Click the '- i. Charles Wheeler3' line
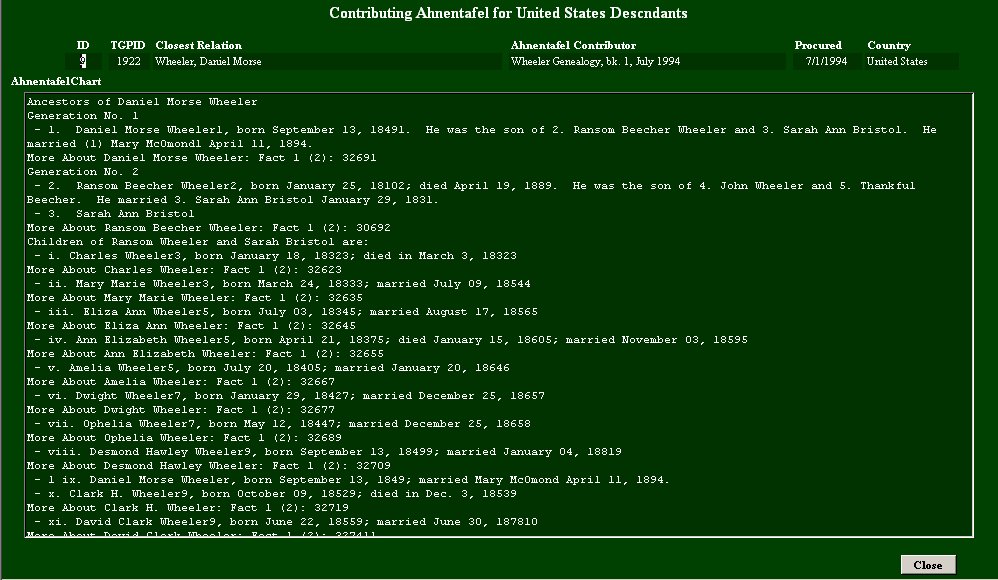This screenshot has height=580, width=998. pyautogui.click(x=276, y=256)
